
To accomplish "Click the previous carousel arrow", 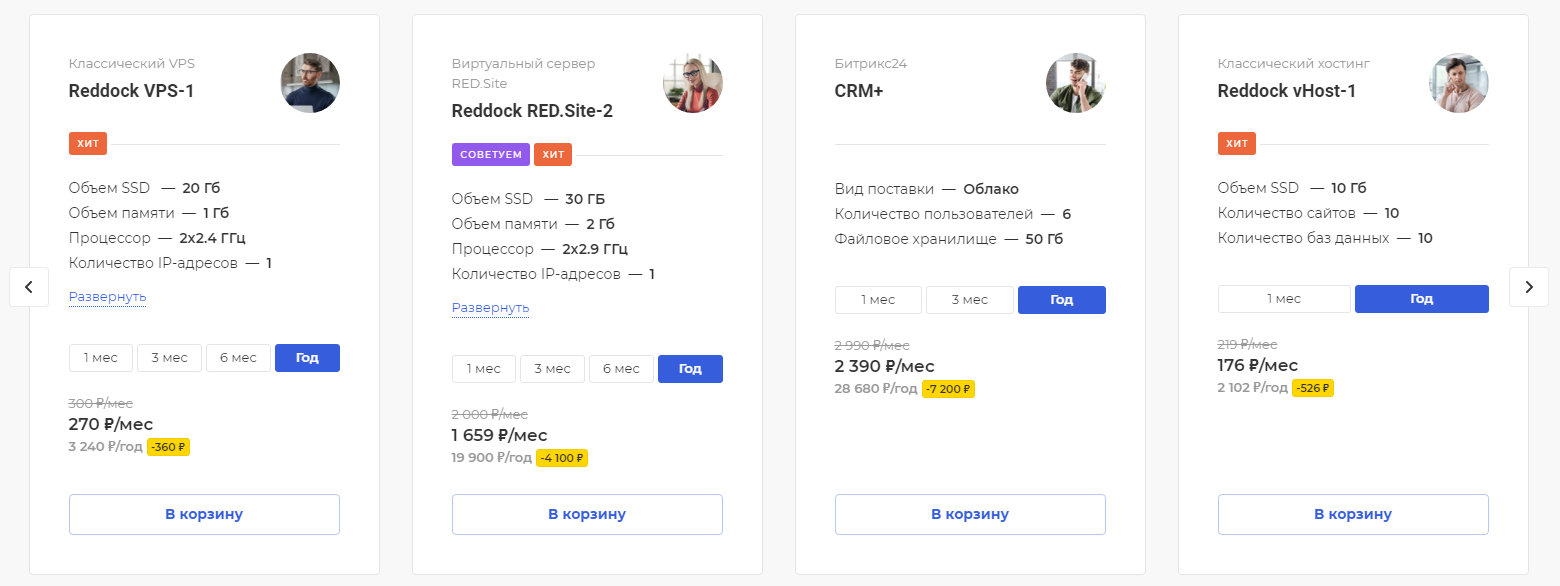I will pyautogui.click(x=29, y=287).
